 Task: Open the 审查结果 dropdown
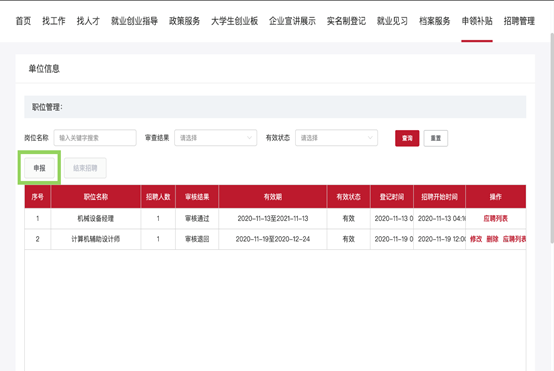coord(216,138)
